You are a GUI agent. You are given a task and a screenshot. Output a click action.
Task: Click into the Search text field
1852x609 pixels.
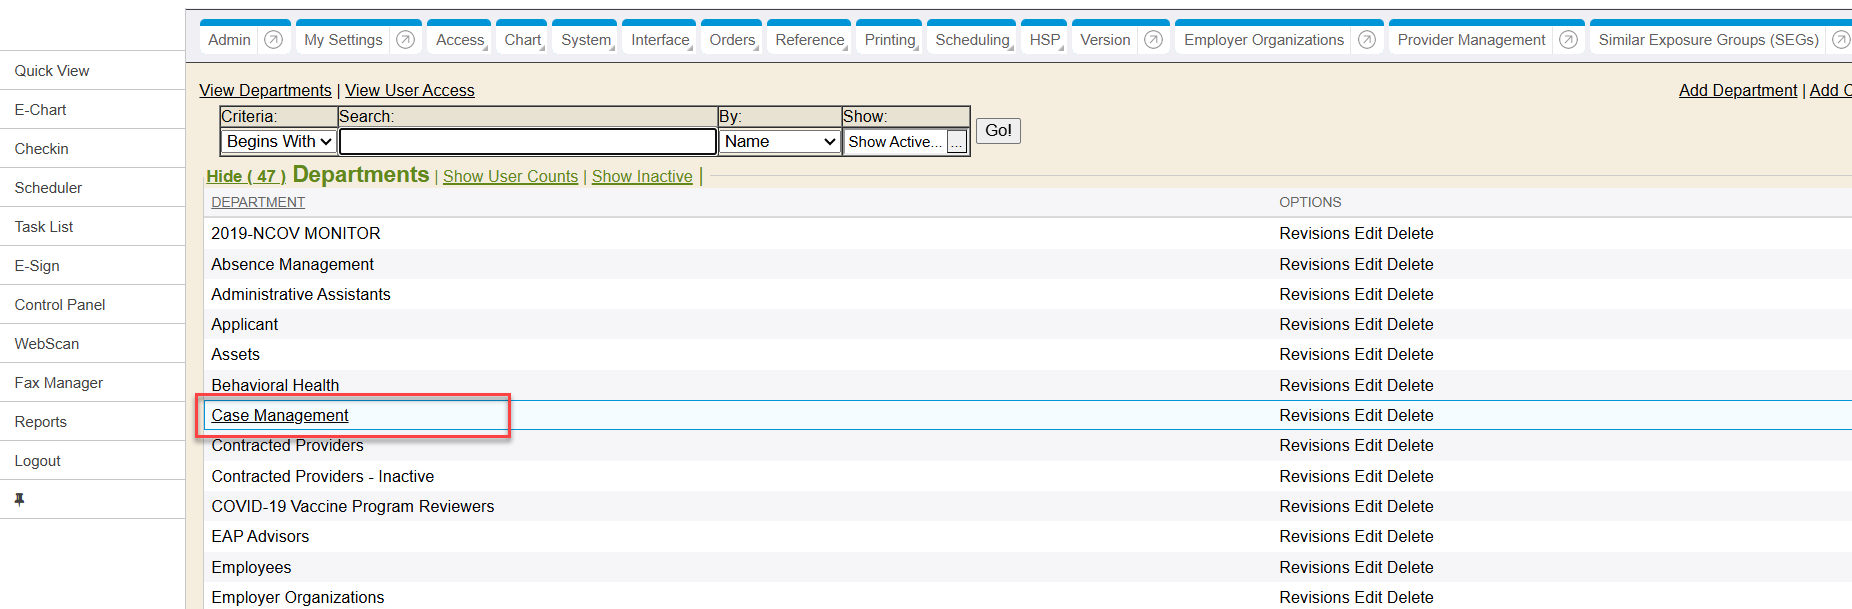coord(527,142)
